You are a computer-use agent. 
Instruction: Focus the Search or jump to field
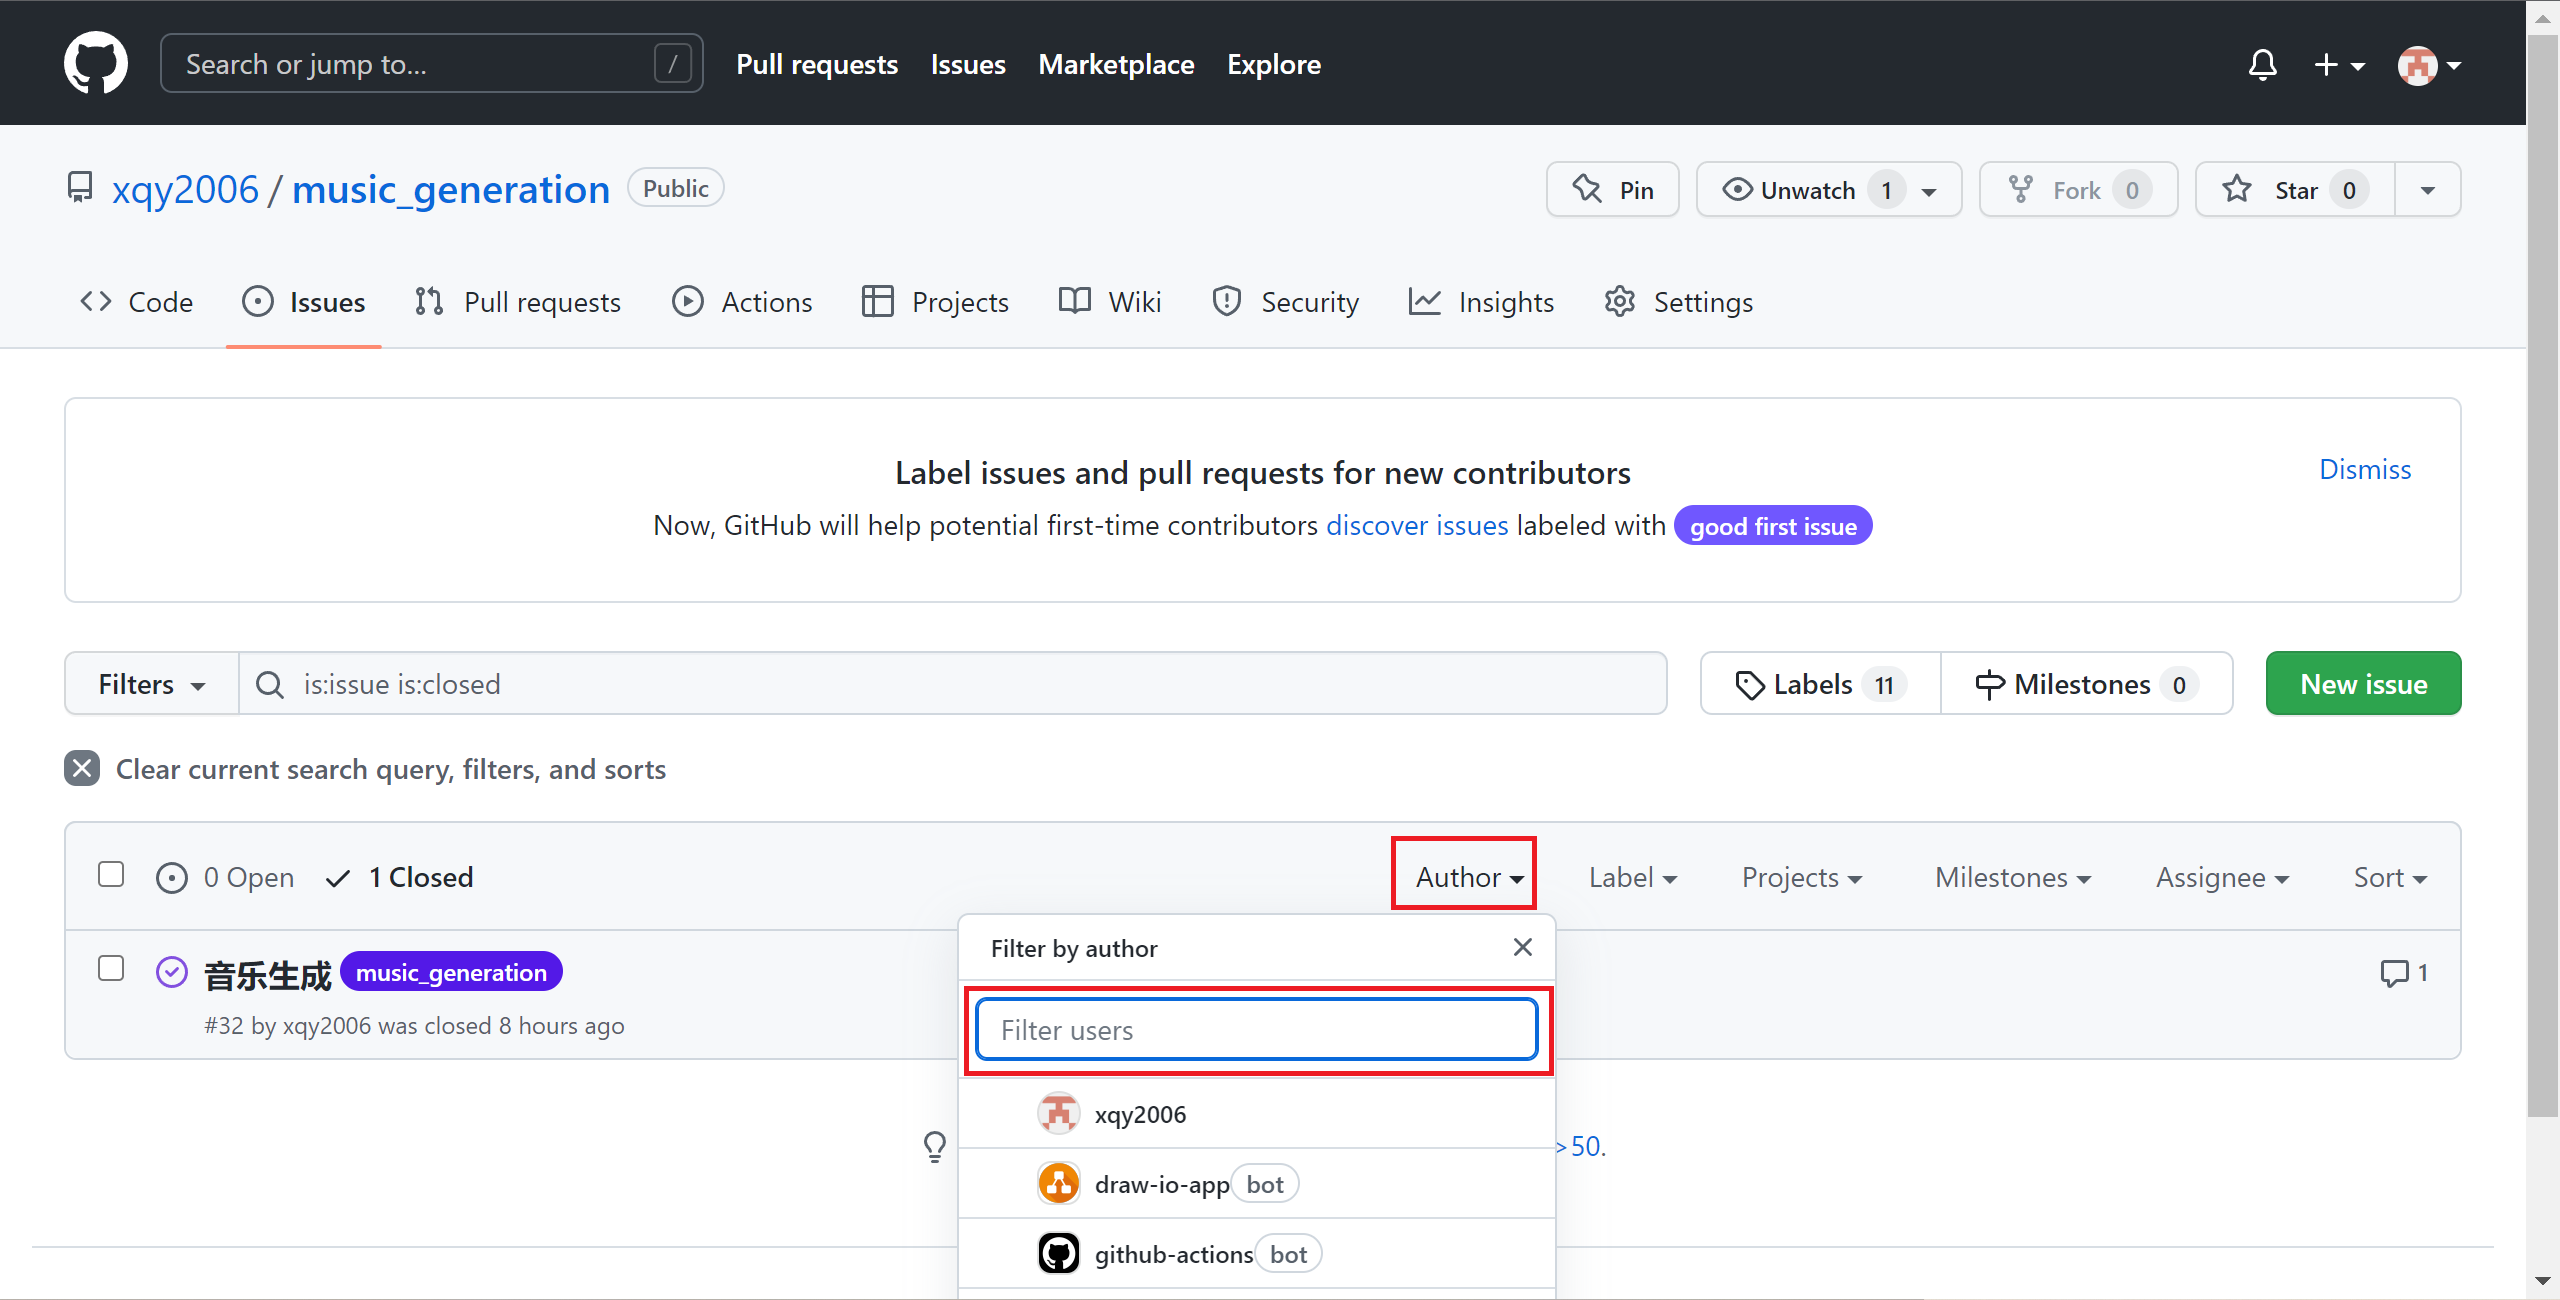(x=432, y=63)
